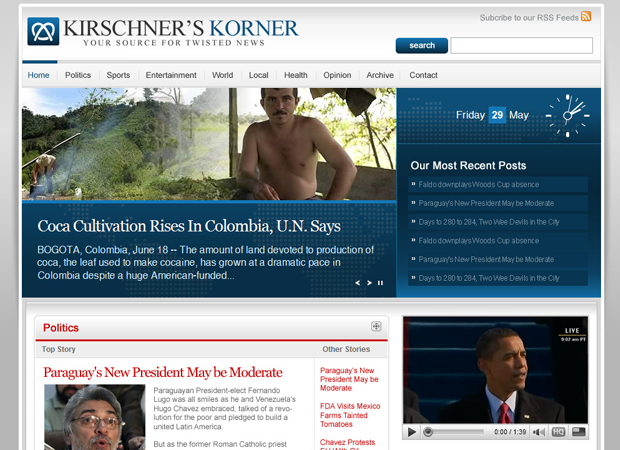Go to previous slide arrow in featured story

pos(357,283)
